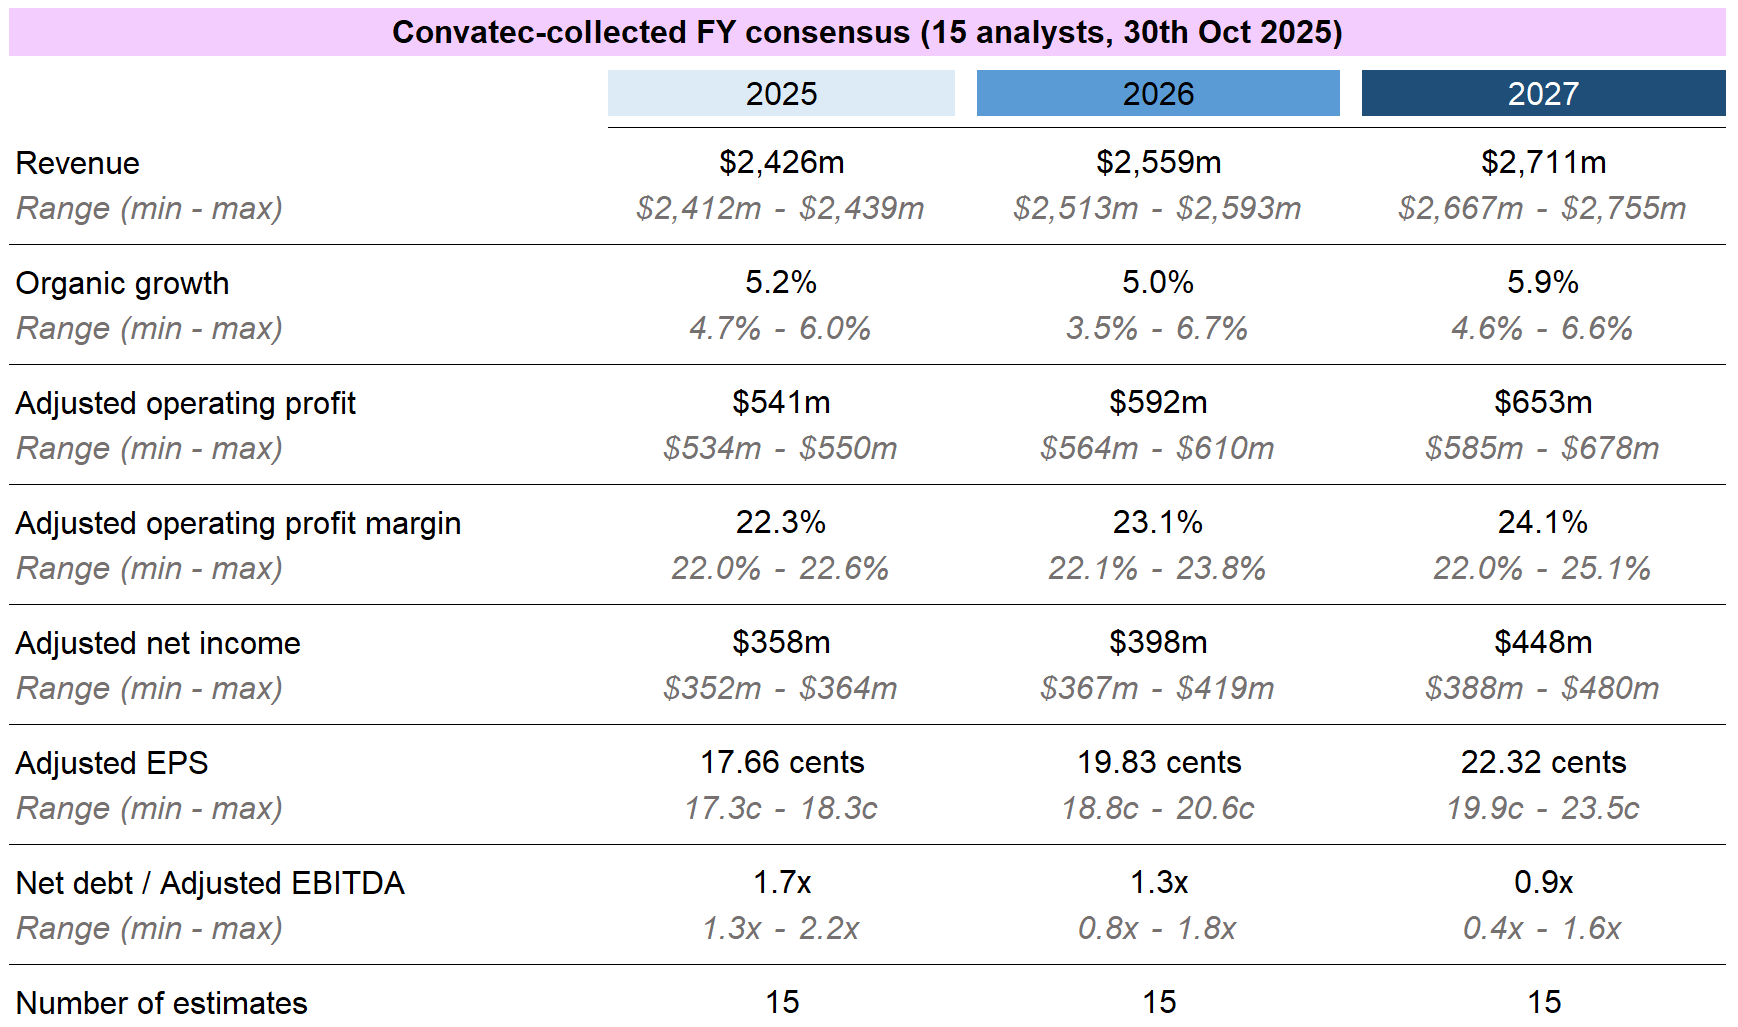Viewport: 1738px width, 1027px height.
Task: Select the 2027 adjusted operating profit $653m
Action: pos(1543,402)
